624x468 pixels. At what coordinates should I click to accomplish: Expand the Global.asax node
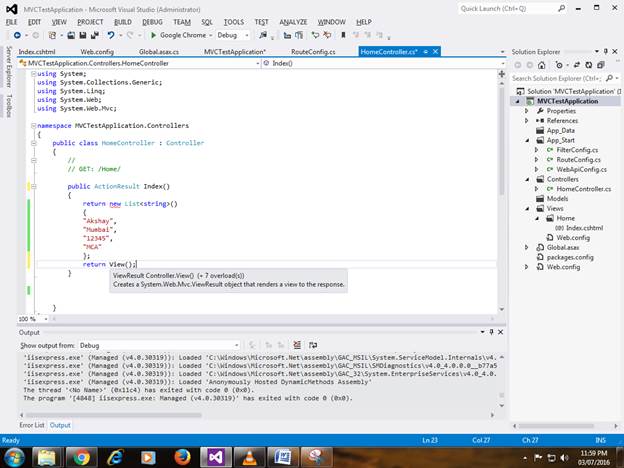[526, 248]
